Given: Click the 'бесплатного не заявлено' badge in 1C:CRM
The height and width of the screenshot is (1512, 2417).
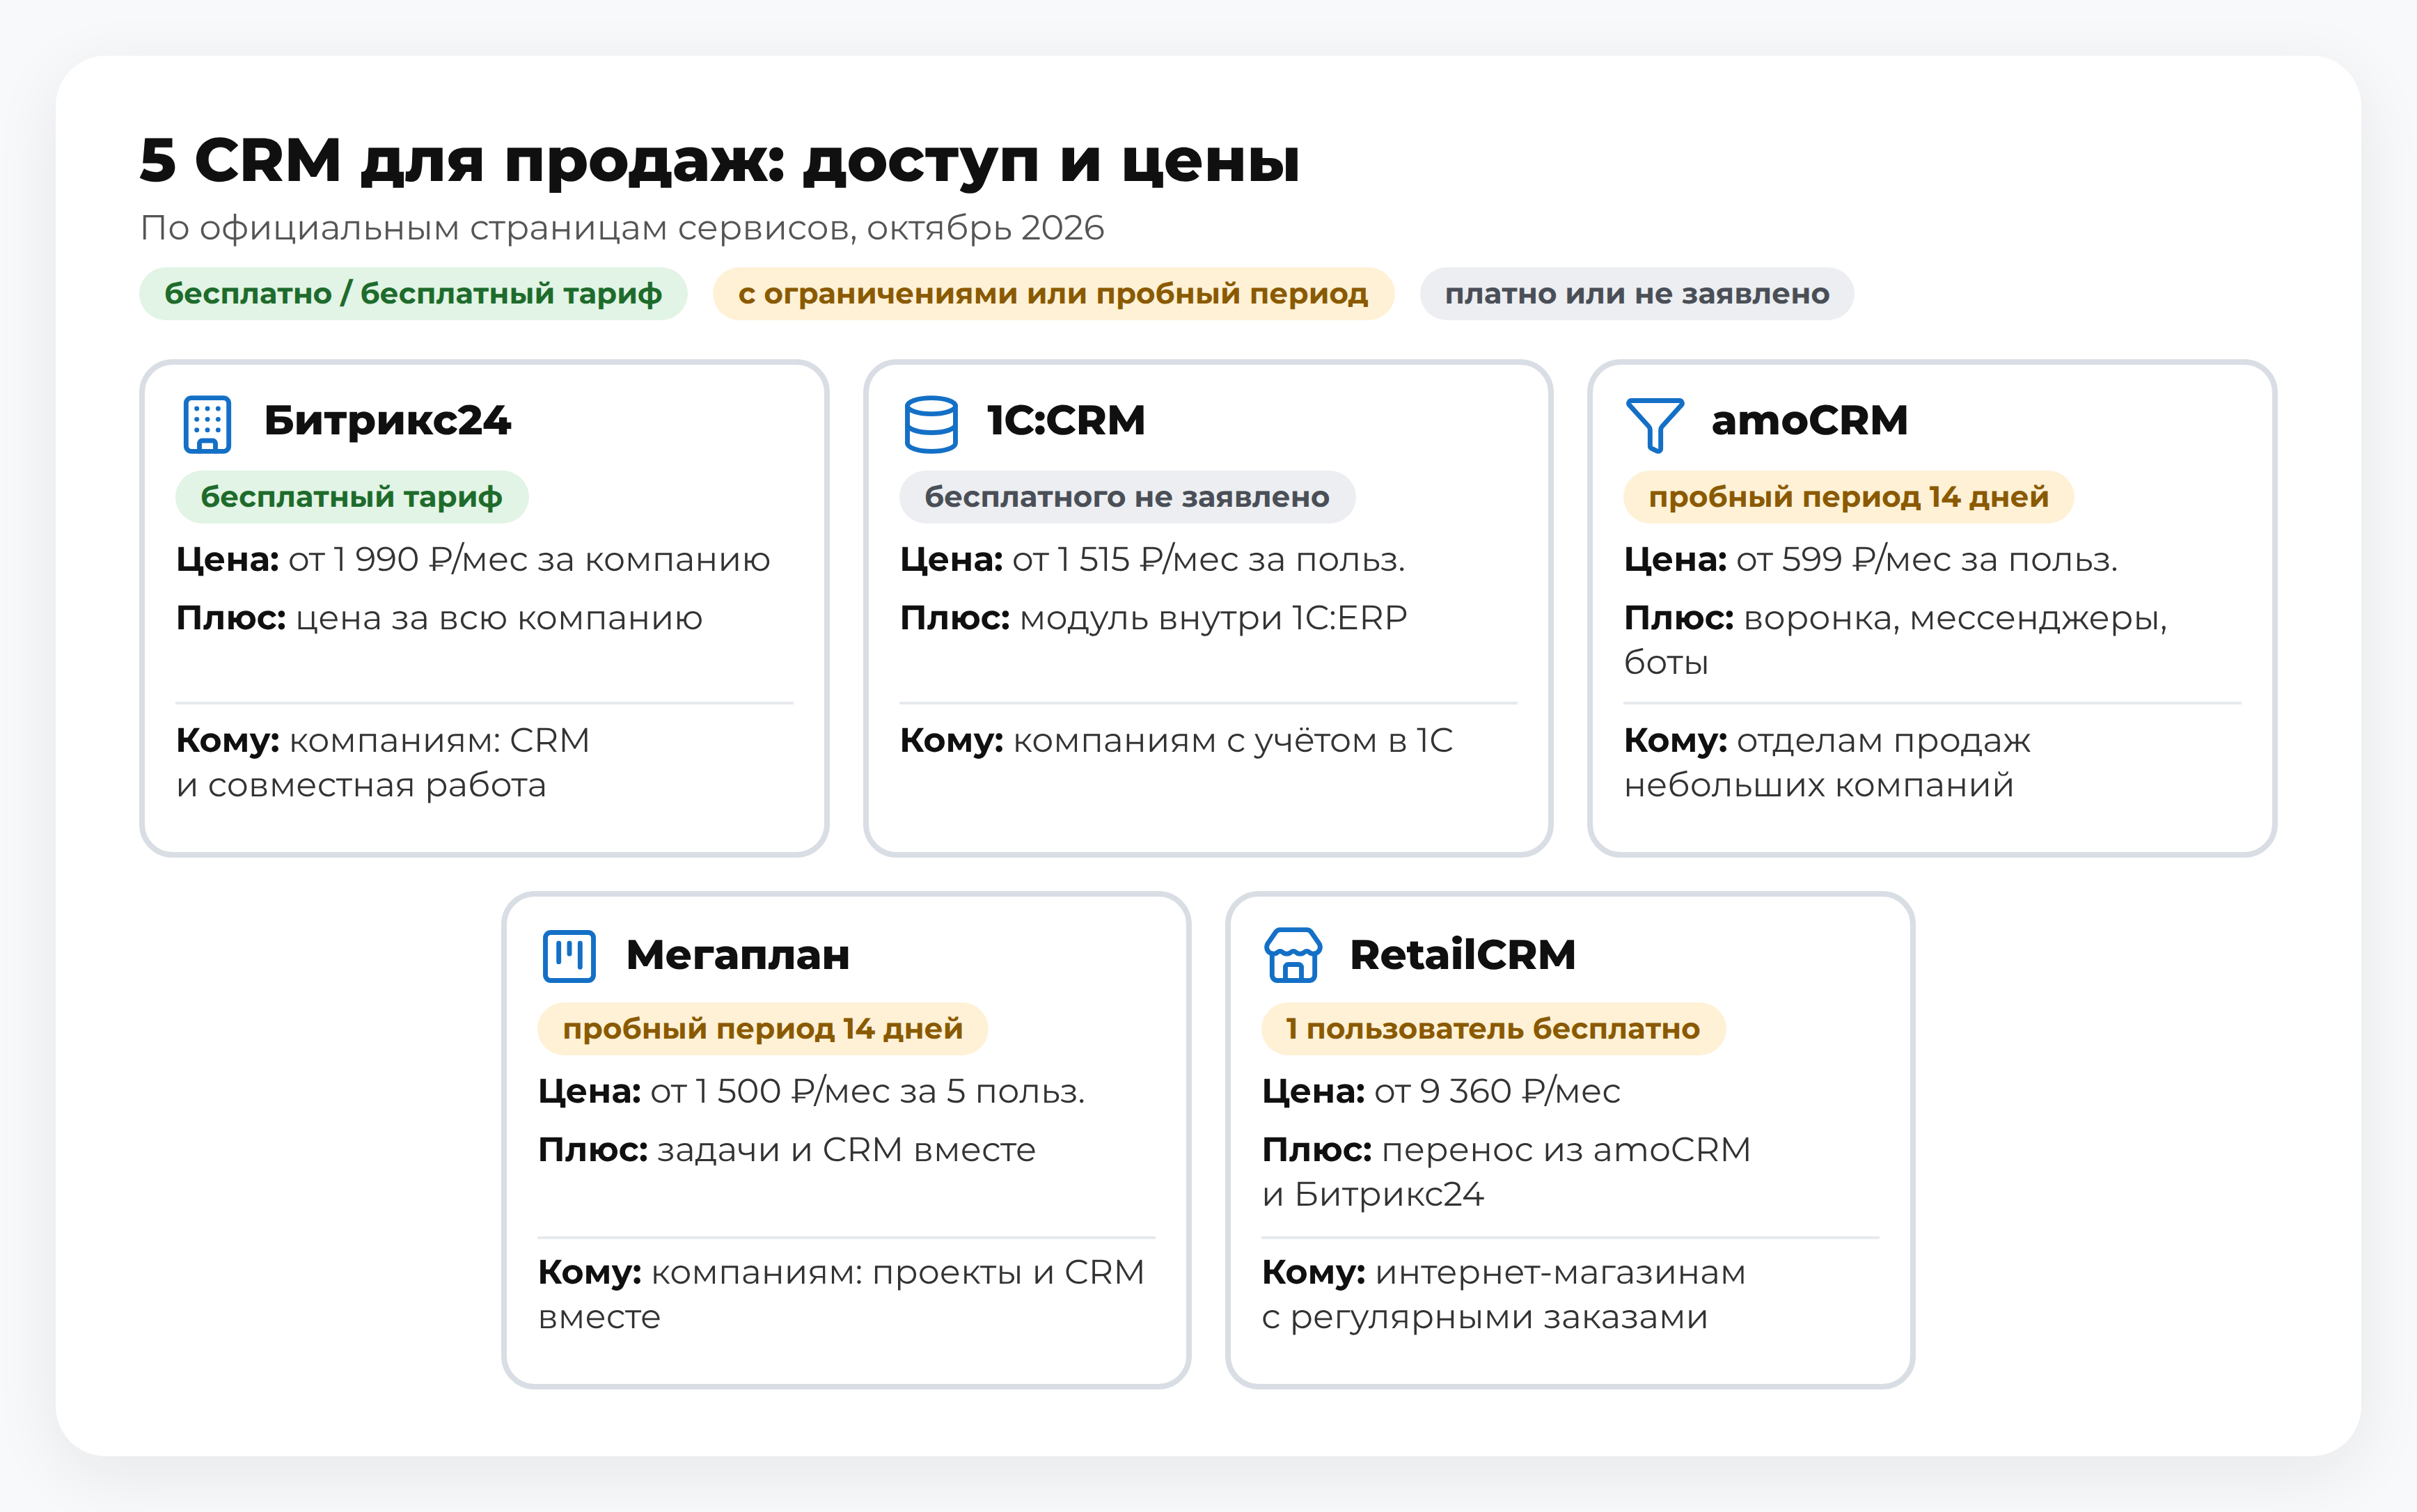Looking at the screenshot, I should 1127,497.
